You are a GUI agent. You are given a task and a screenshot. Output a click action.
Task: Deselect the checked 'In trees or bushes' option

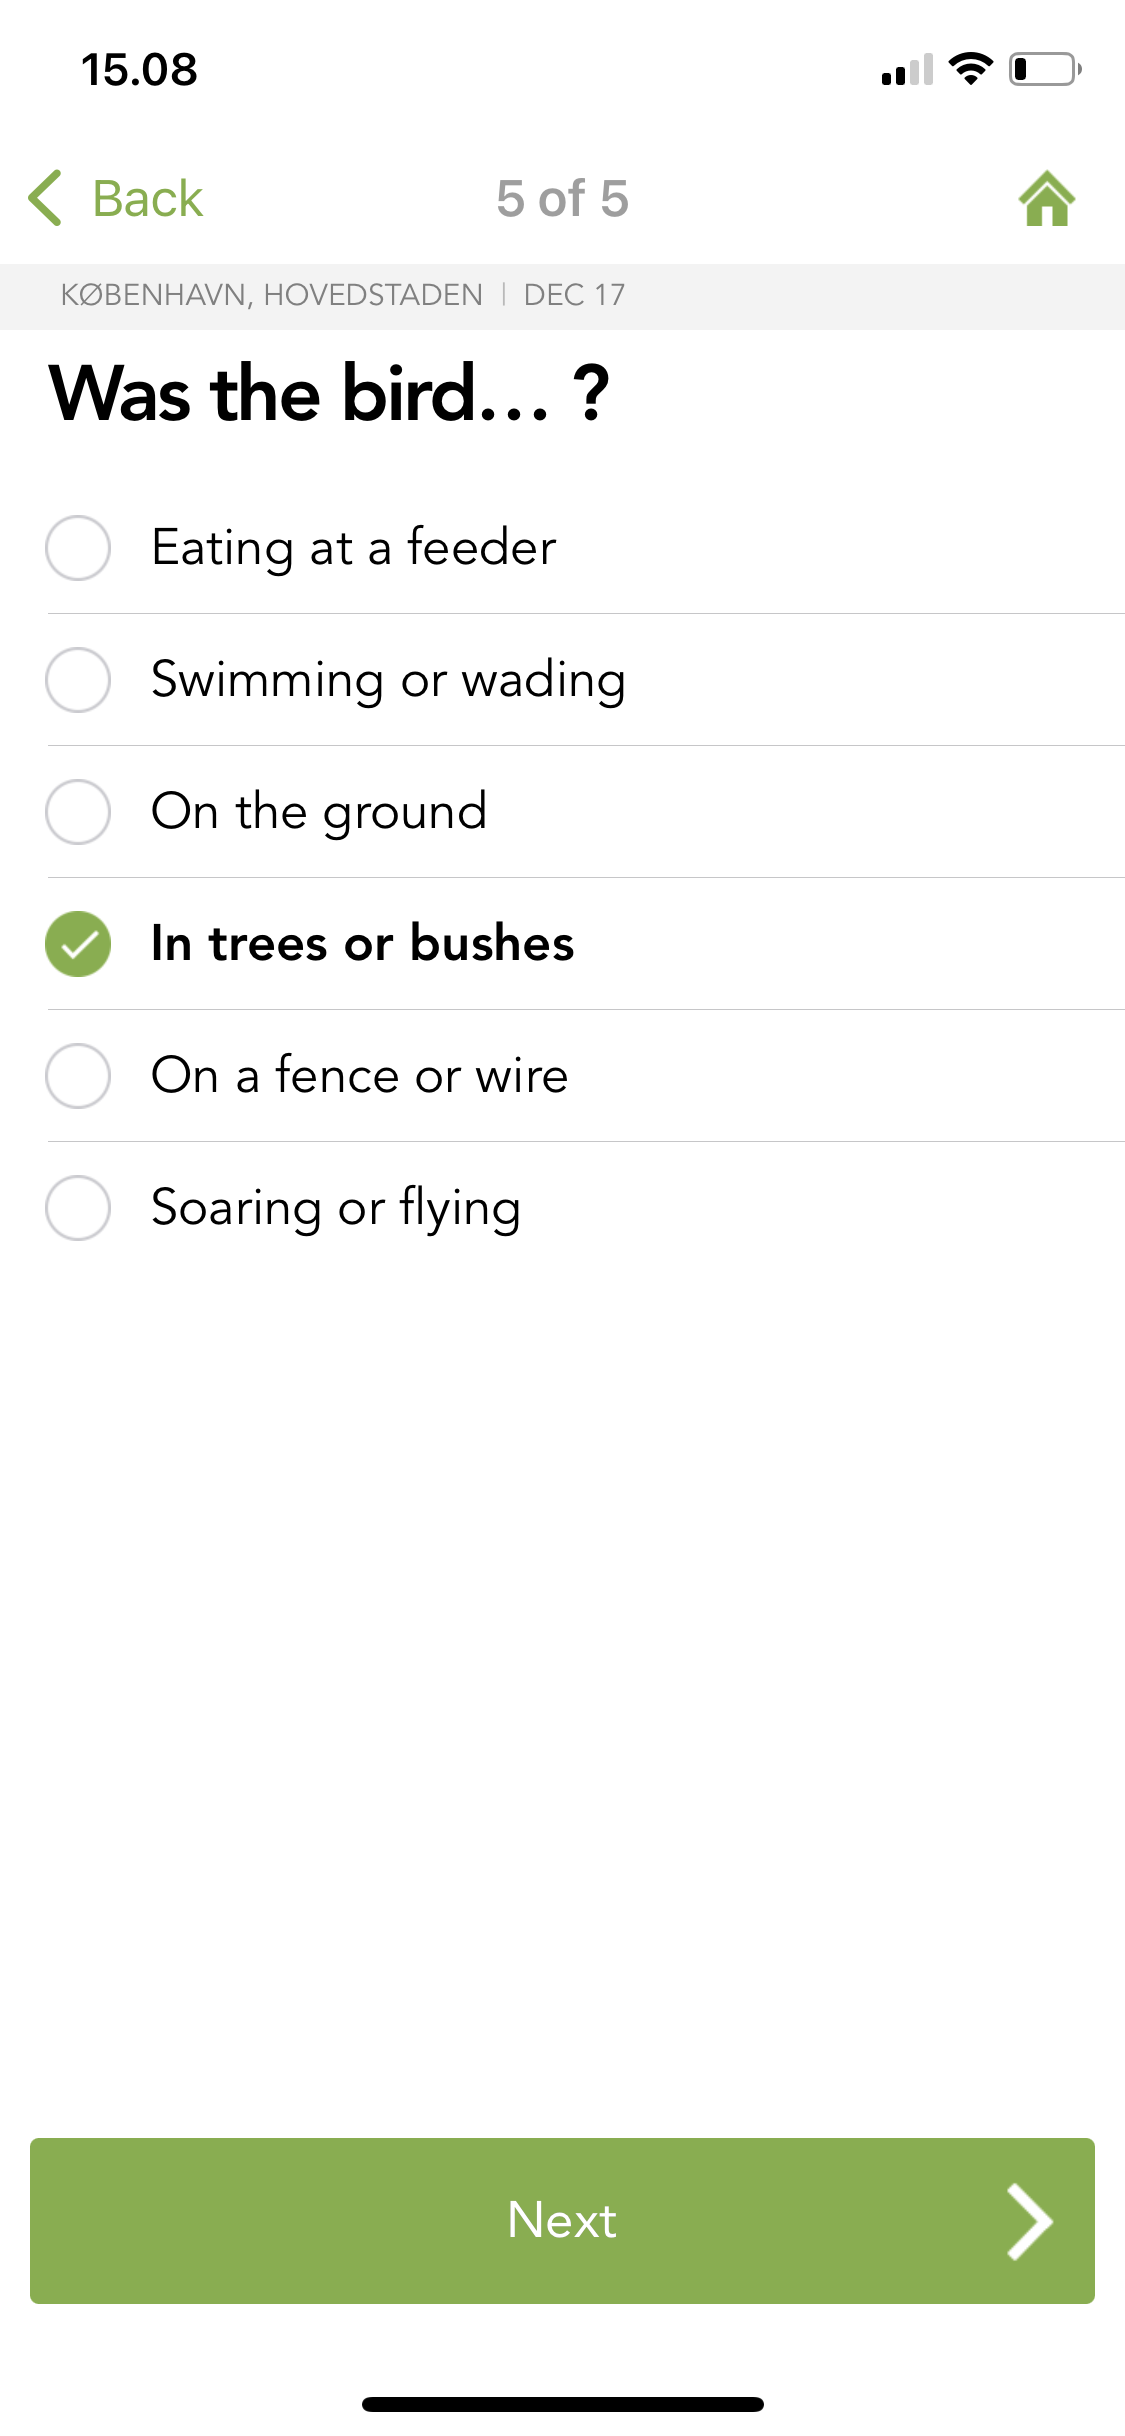pos(78,944)
